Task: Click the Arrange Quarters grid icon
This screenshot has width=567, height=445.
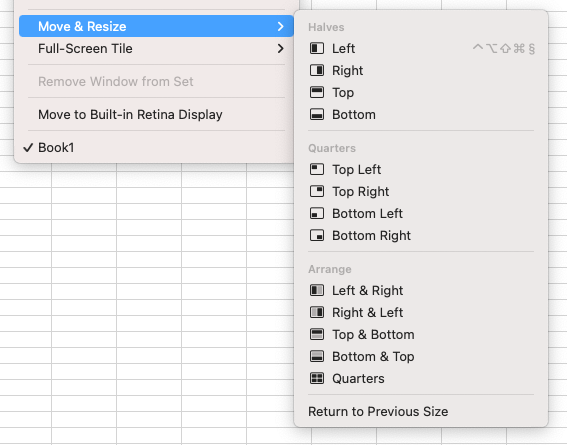Action: 317,378
